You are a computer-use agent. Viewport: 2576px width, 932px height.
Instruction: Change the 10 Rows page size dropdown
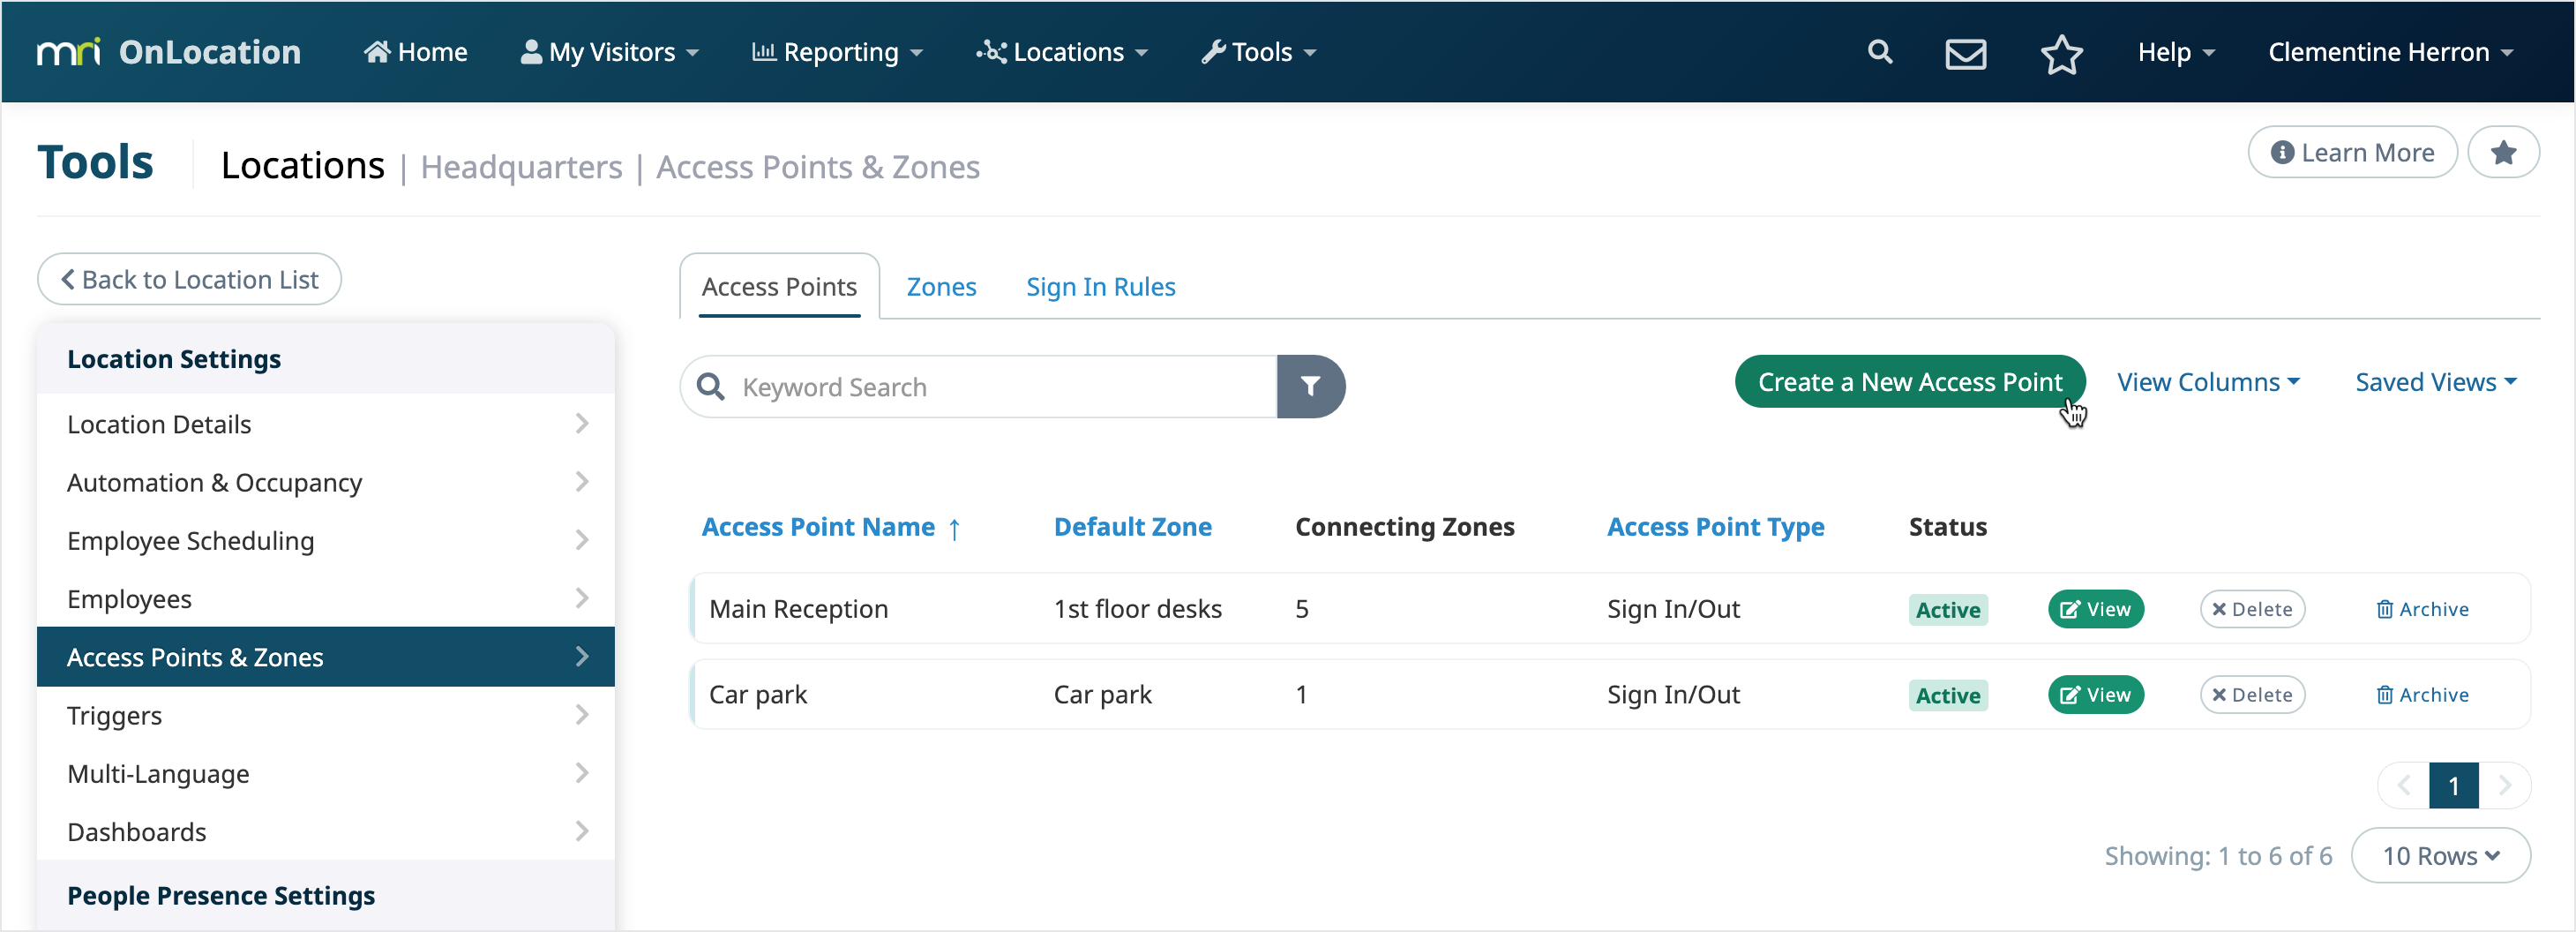coord(2441,856)
